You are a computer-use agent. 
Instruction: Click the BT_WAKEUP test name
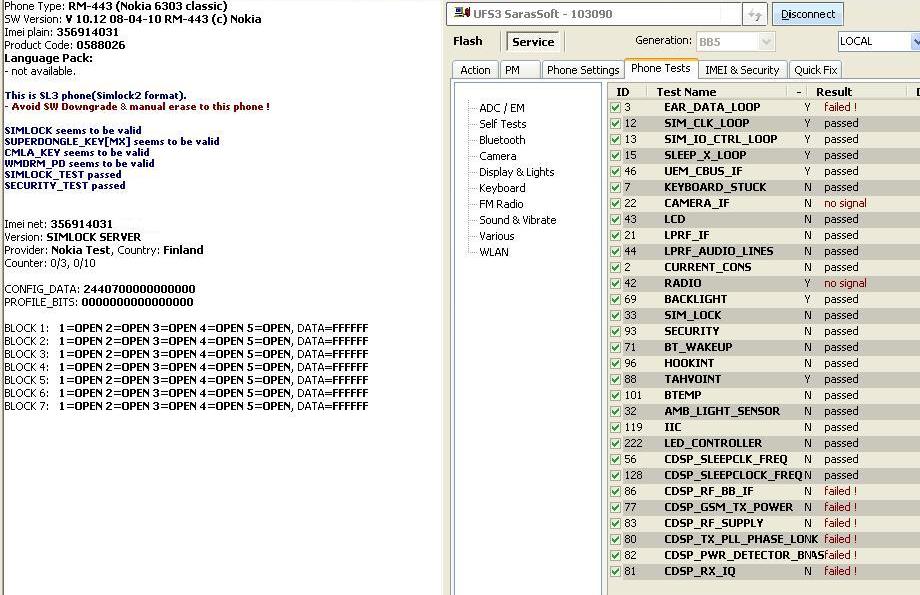tap(698, 347)
